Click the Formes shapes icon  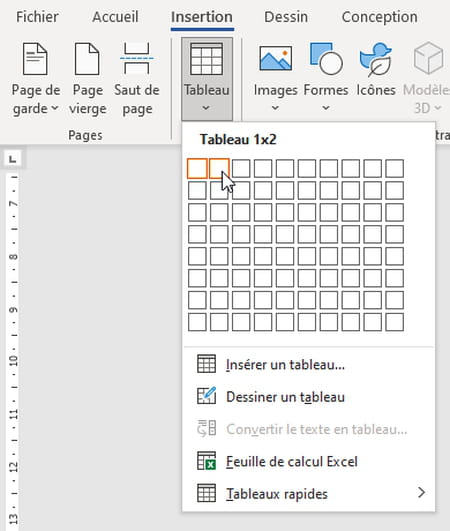pos(326,58)
